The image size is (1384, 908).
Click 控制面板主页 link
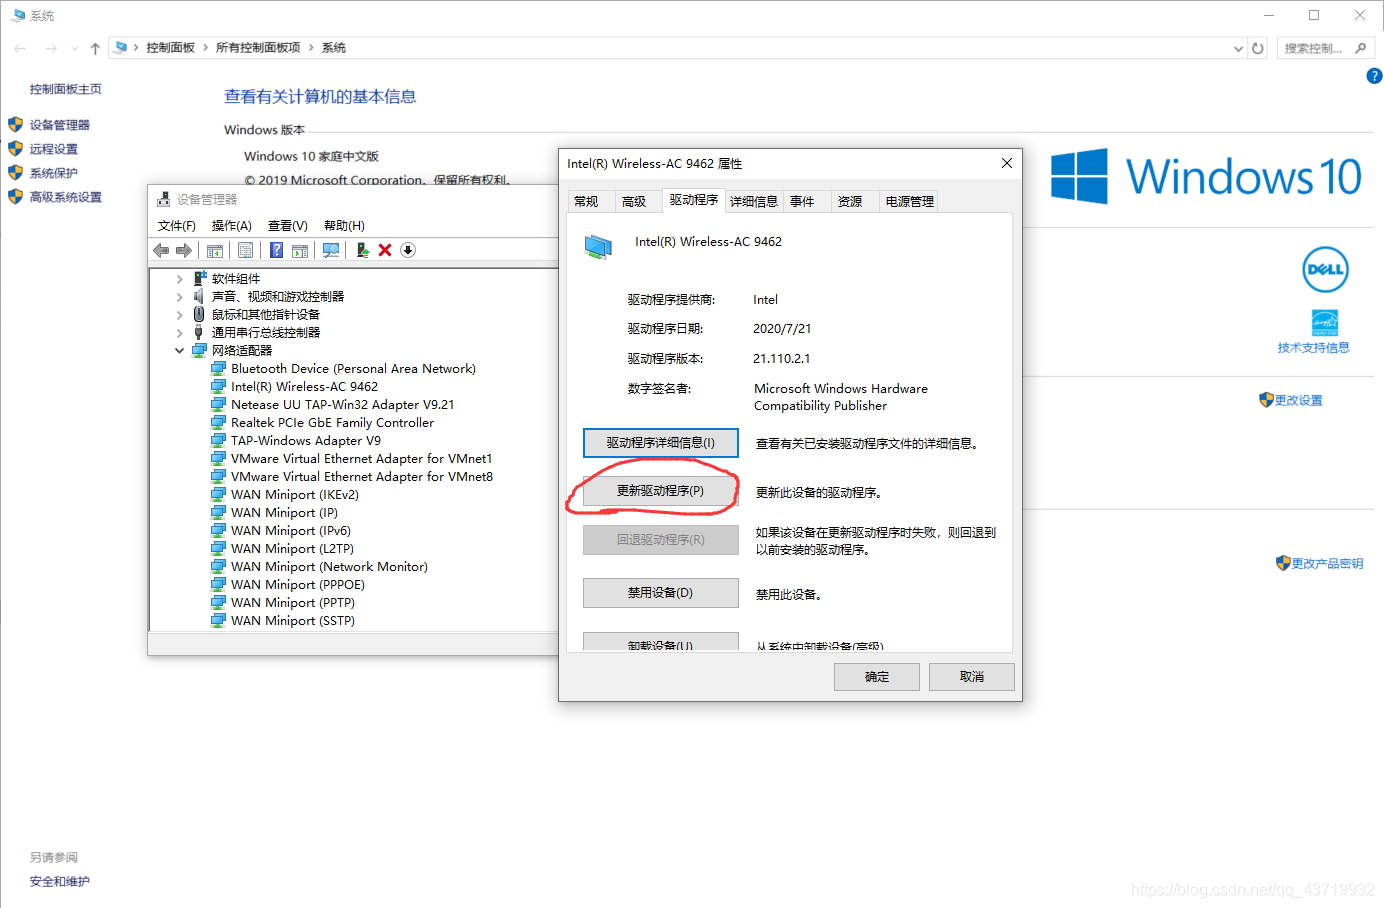(66, 89)
